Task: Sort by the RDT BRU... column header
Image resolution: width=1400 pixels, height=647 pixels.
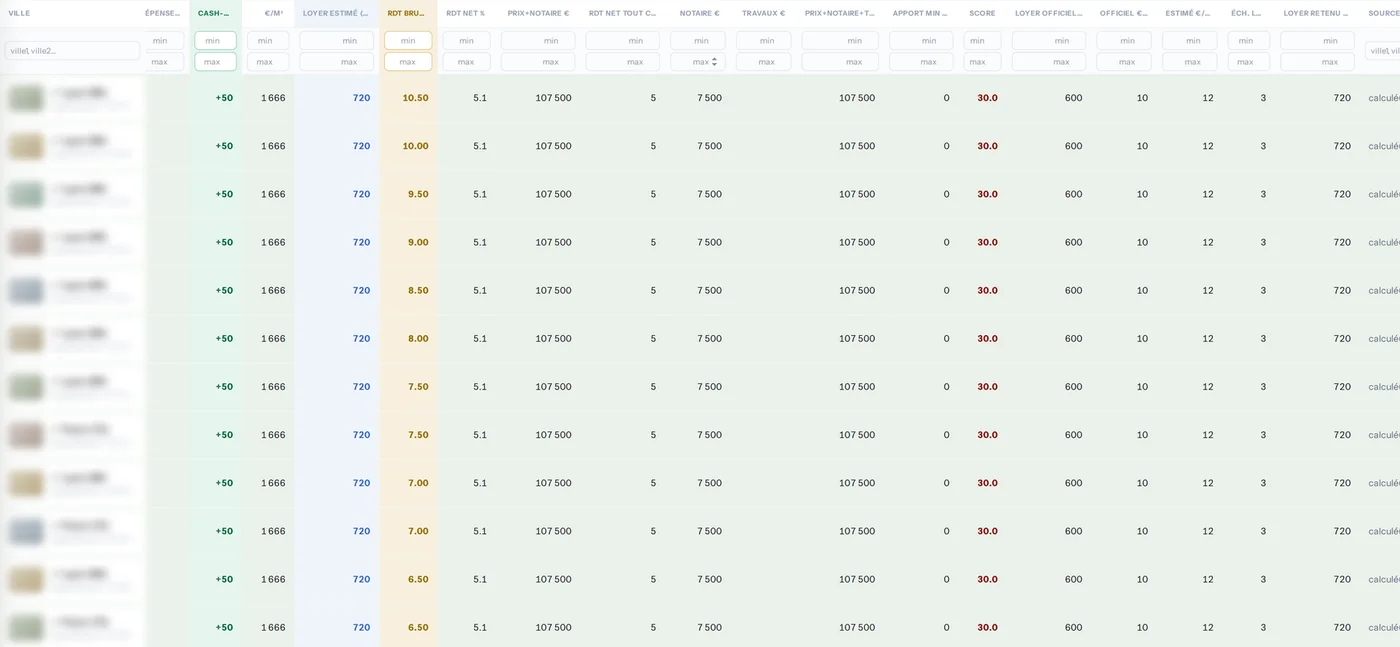Action: 406,13
